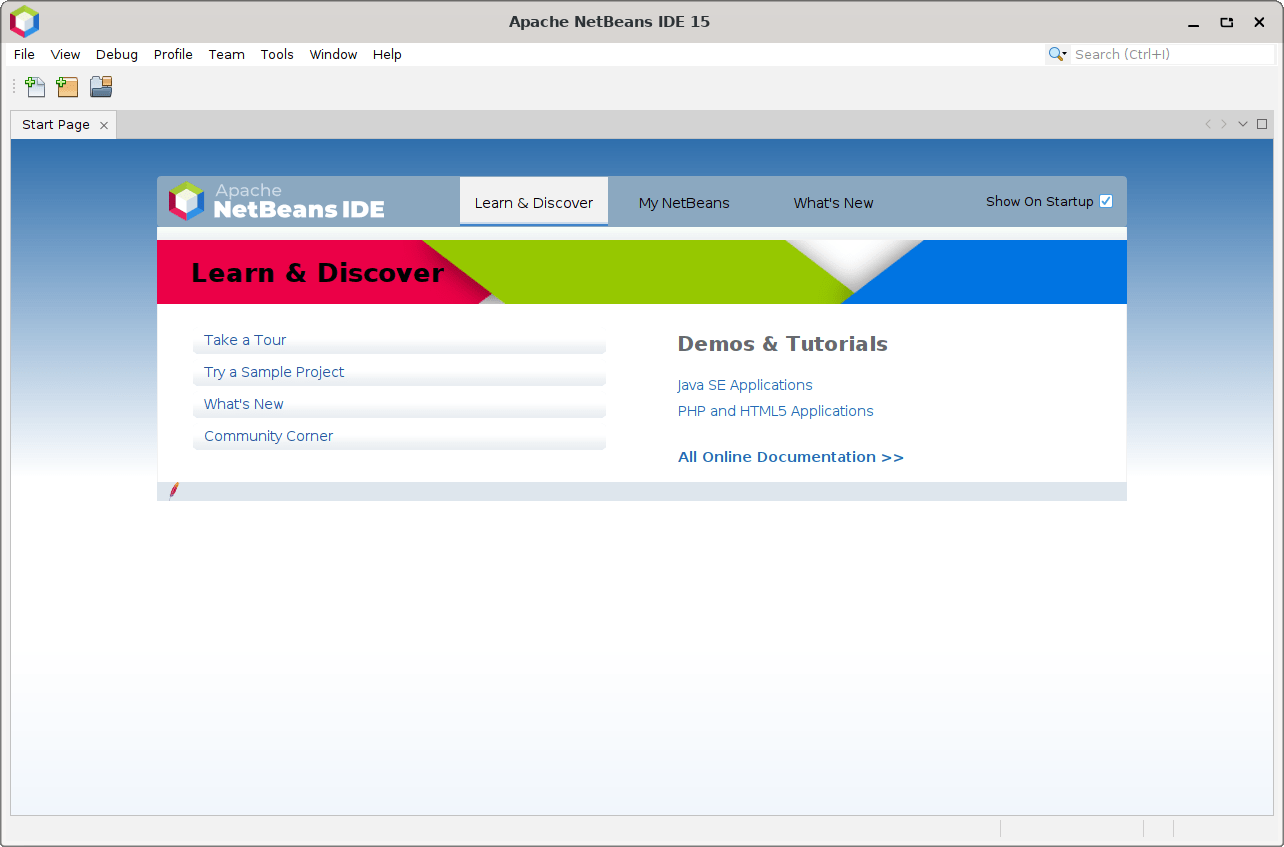Open the Window menu
The width and height of the screenshot is (1284, 847).
click(x=333, y=54)
